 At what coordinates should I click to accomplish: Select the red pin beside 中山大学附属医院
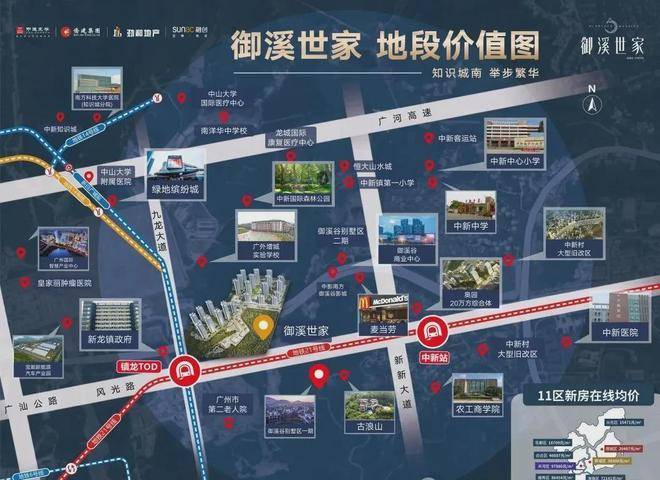[x=89, y=177]
